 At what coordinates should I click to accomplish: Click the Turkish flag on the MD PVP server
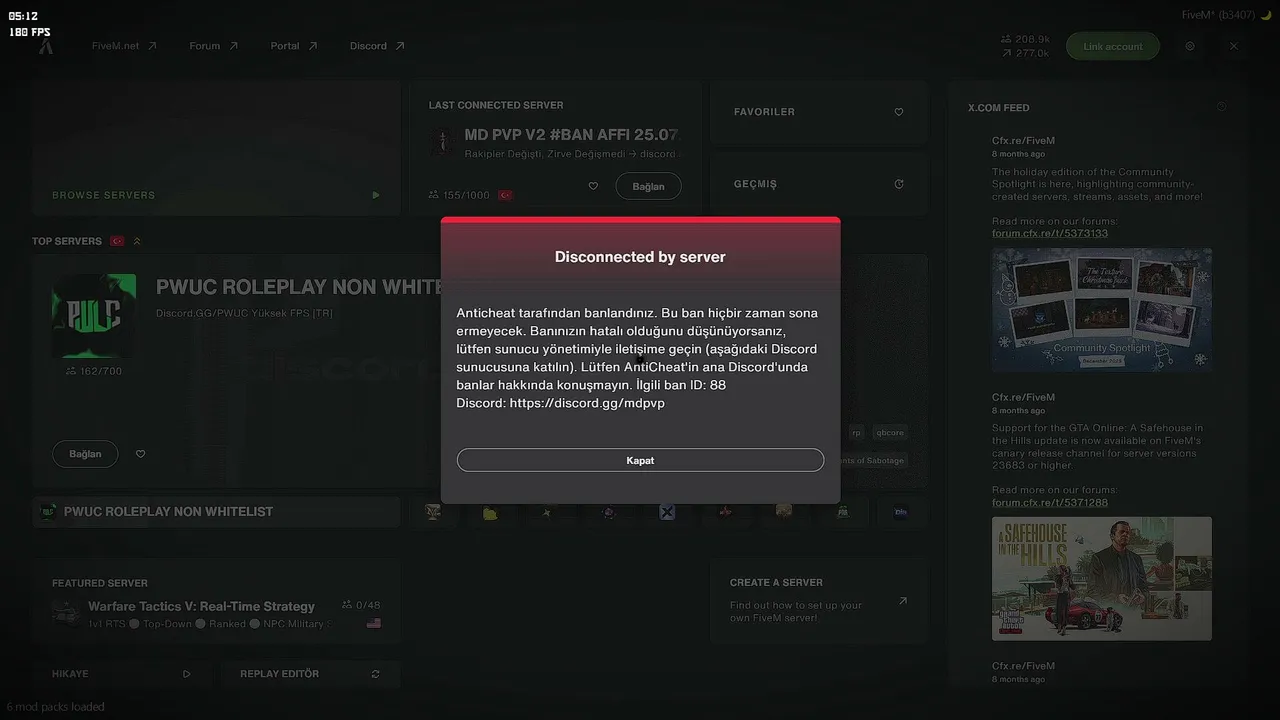coord(505,195)
